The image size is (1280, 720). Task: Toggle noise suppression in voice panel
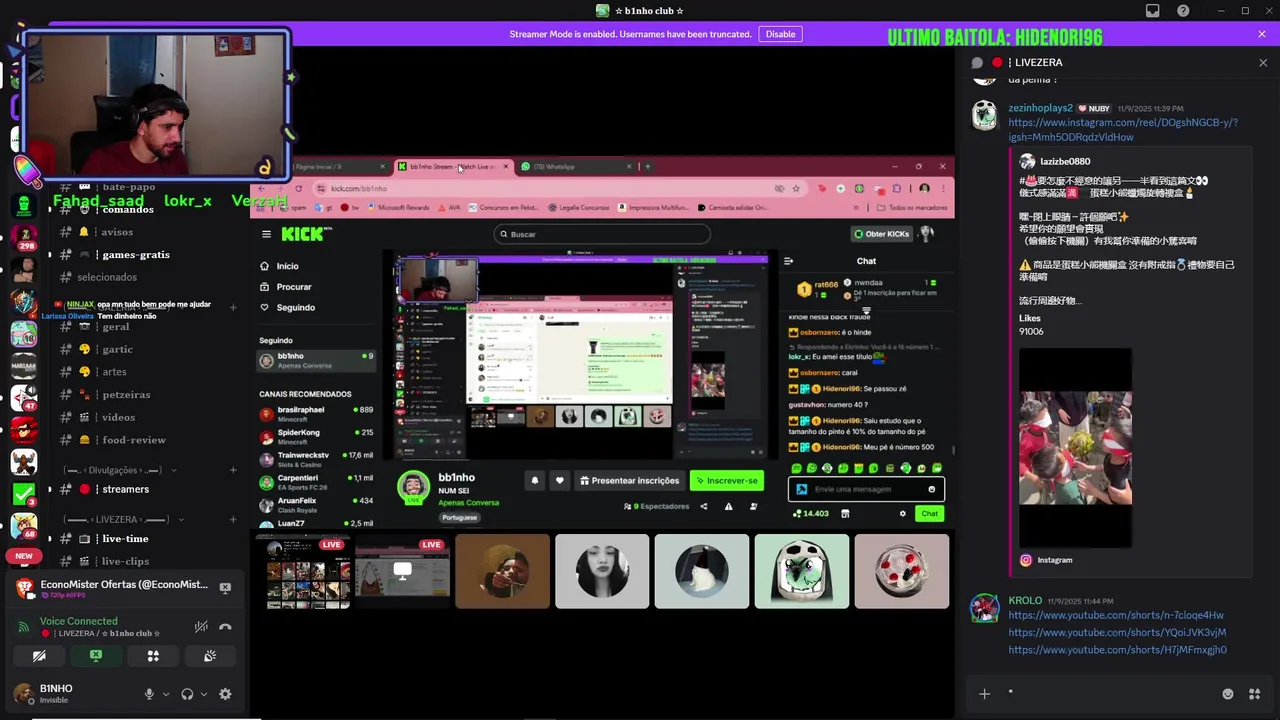point(201,627)
